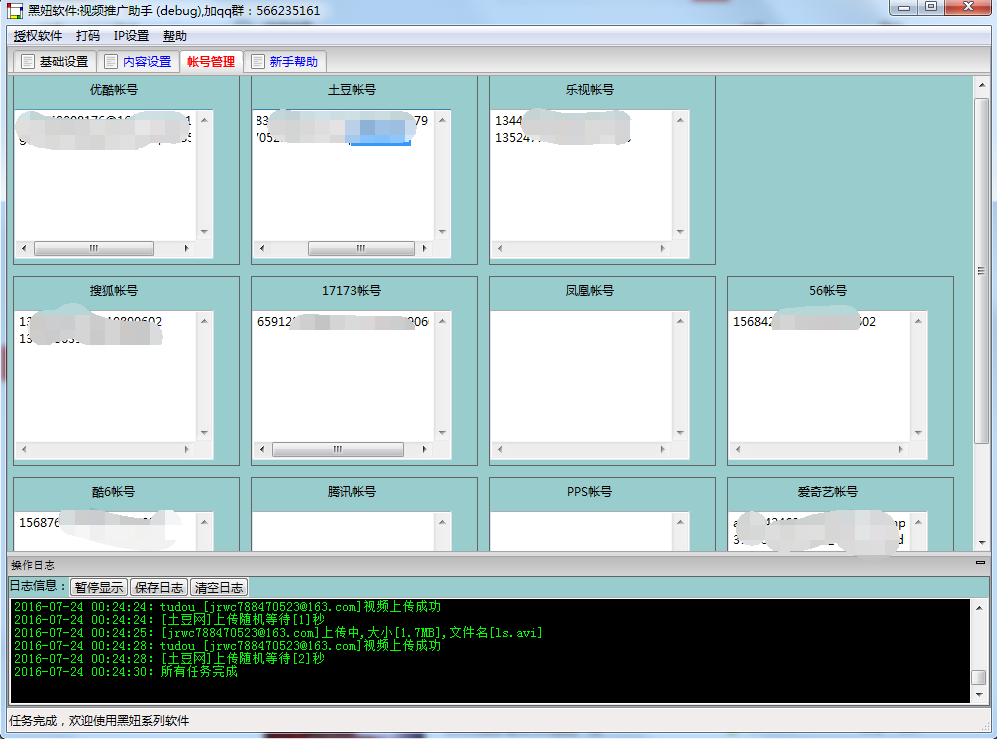
Task: Click the 酷6帐号 group label
Action: (113, 492)
